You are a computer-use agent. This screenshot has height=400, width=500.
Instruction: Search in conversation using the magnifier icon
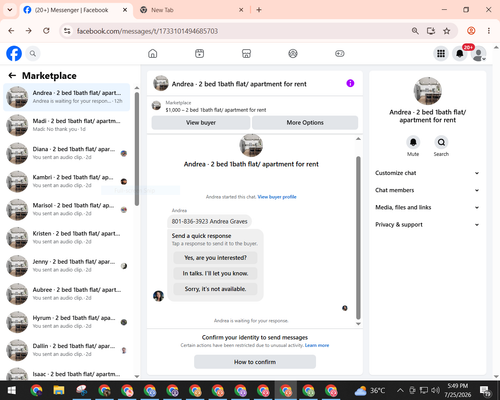click(441, 142)
